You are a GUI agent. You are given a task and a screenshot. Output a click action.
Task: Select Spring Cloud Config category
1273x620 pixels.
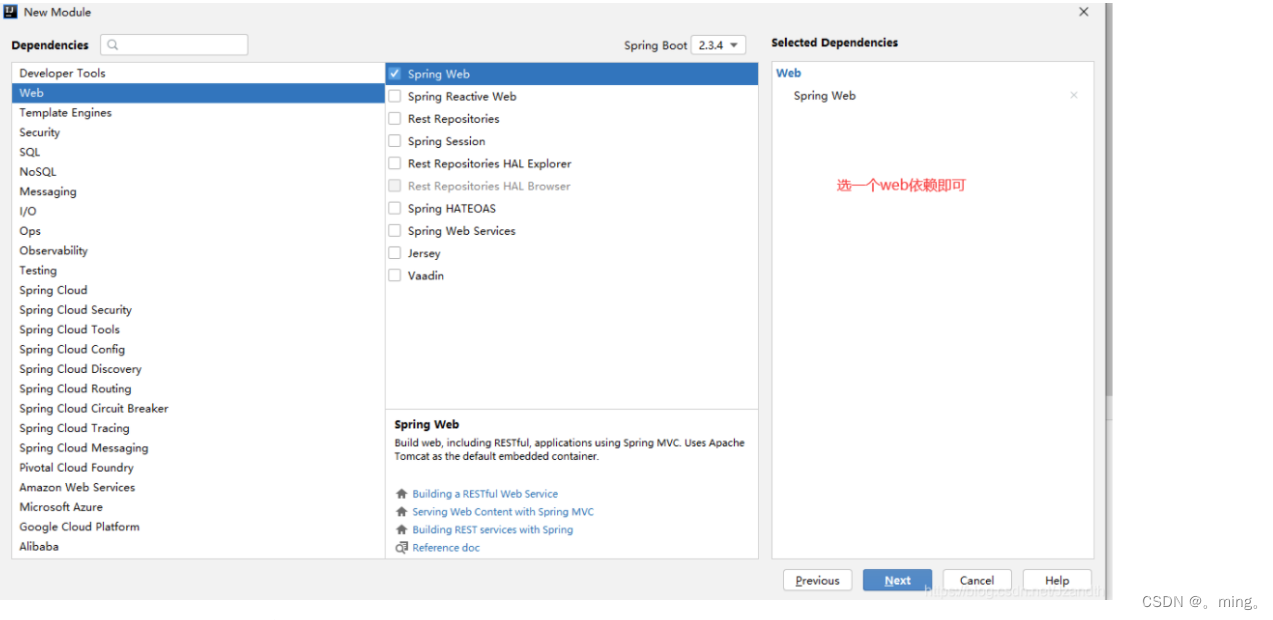point(198,350)
